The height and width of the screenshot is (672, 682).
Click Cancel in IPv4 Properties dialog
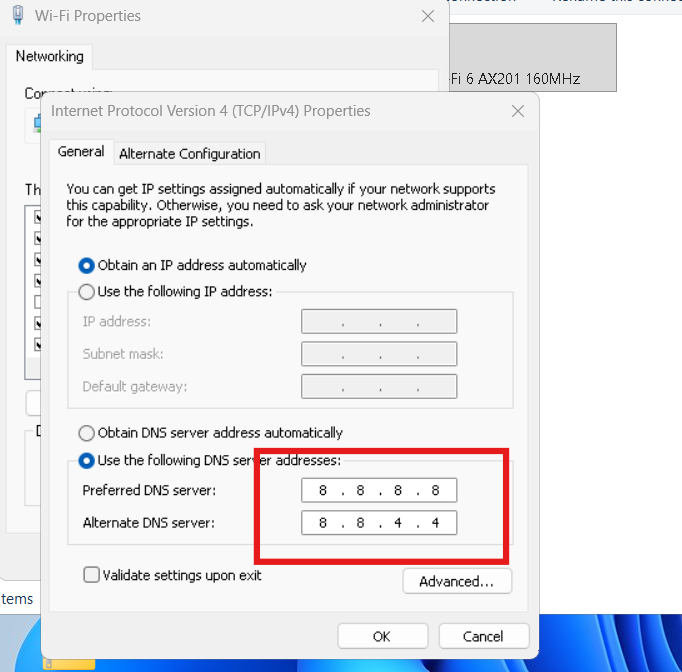(x=484, y=636)
